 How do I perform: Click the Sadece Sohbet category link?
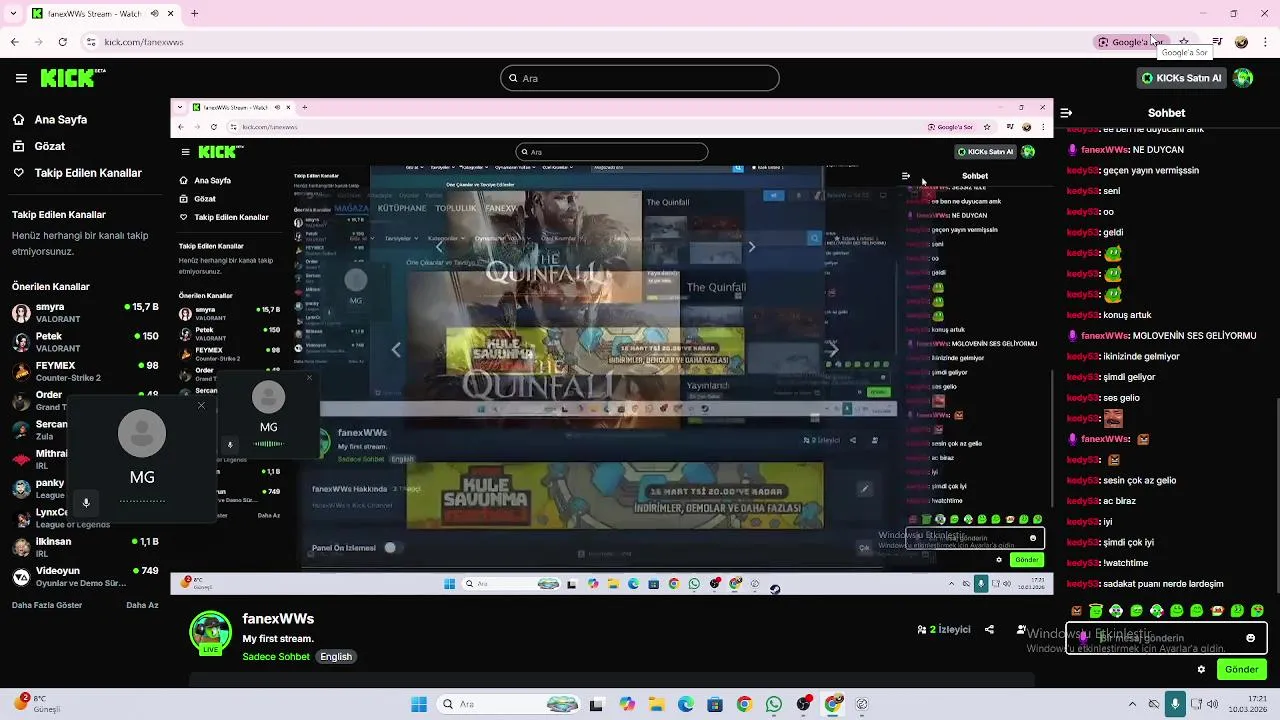(276, 657)
